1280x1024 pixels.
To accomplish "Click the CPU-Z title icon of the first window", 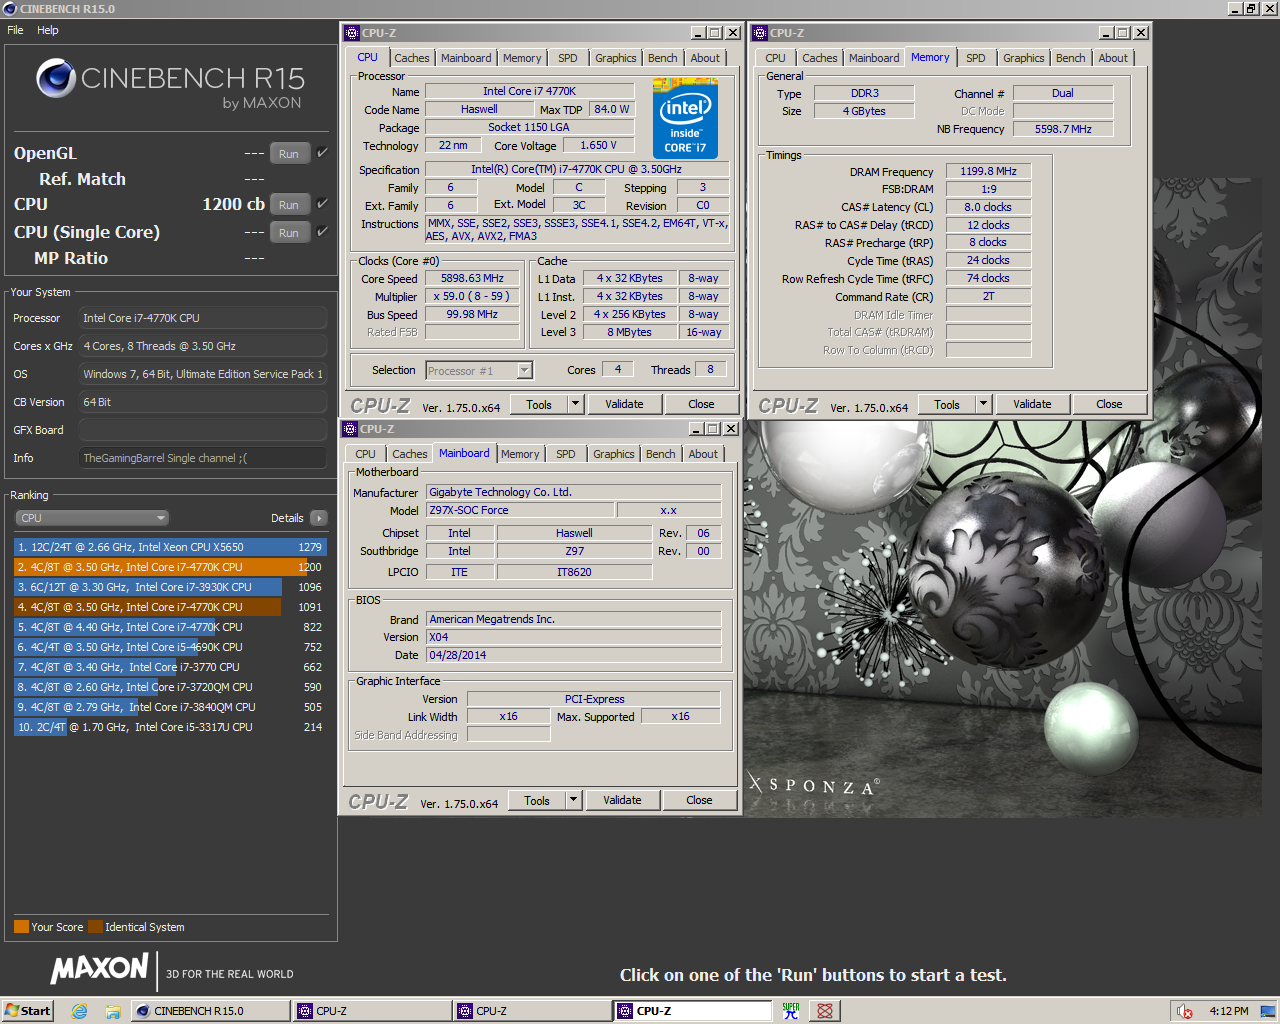I will (x=352, y=33).
